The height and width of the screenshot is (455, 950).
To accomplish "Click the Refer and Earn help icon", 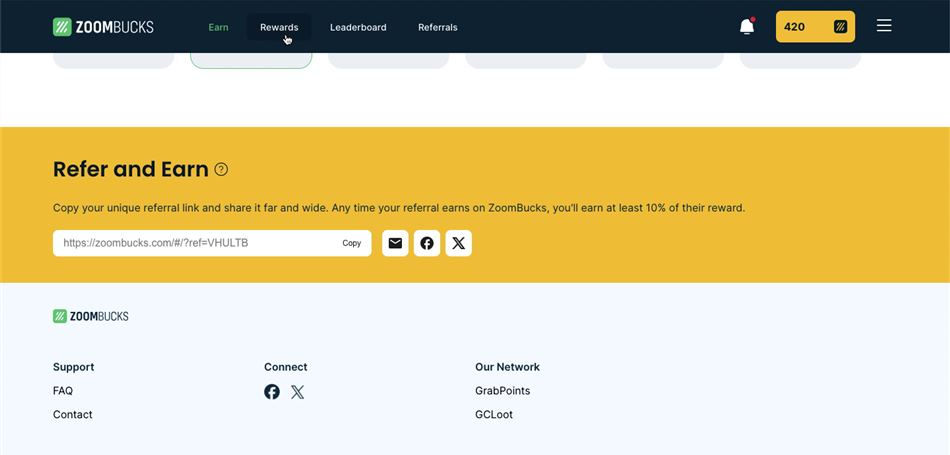I will 221,170.
